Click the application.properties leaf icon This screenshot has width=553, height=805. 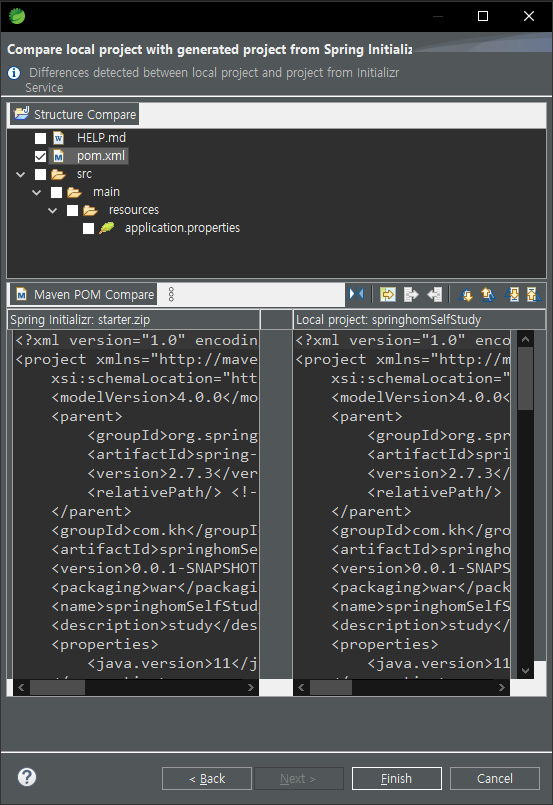point(107,227)
